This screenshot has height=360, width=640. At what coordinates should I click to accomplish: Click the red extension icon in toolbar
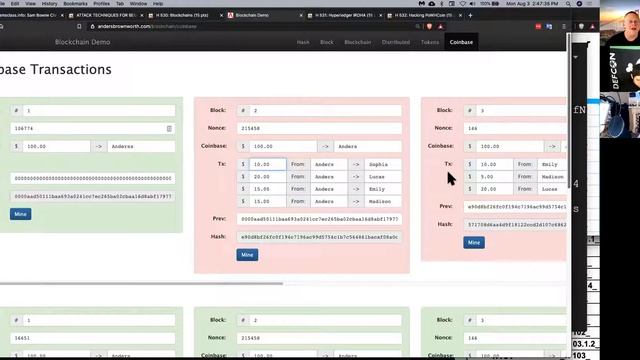[x=538, y=27]
